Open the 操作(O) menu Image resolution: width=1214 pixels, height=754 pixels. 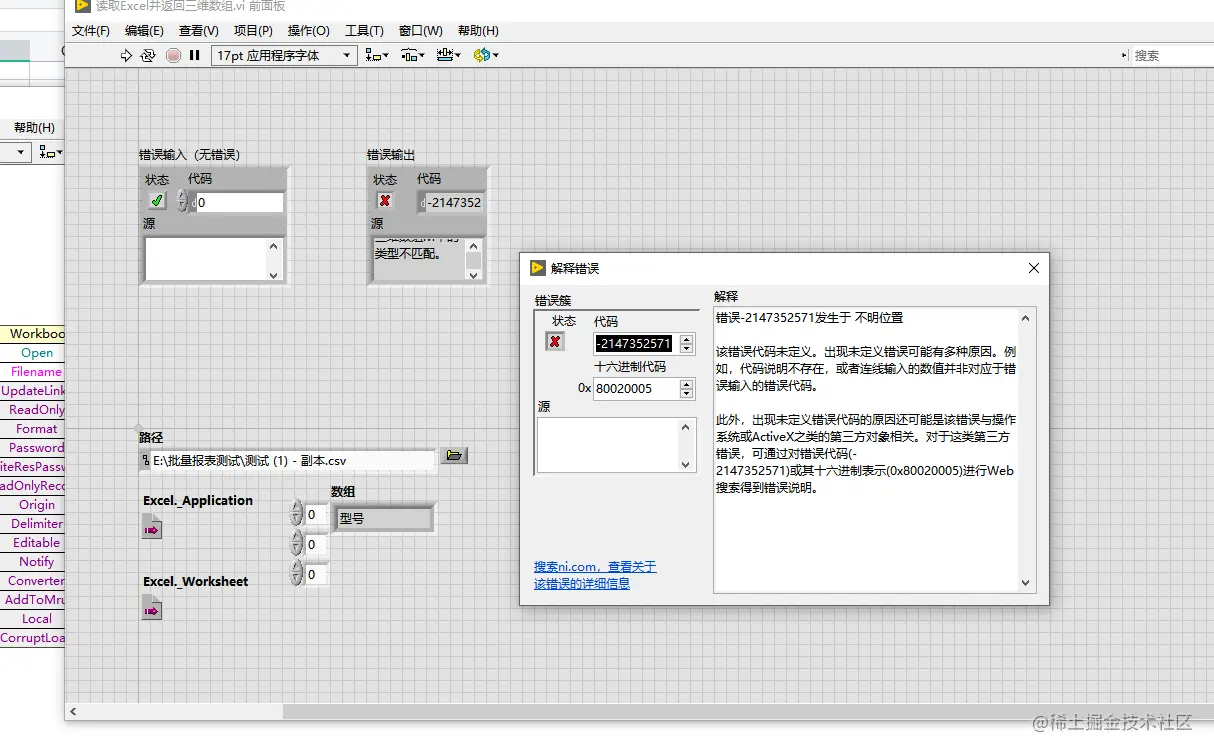309,30
